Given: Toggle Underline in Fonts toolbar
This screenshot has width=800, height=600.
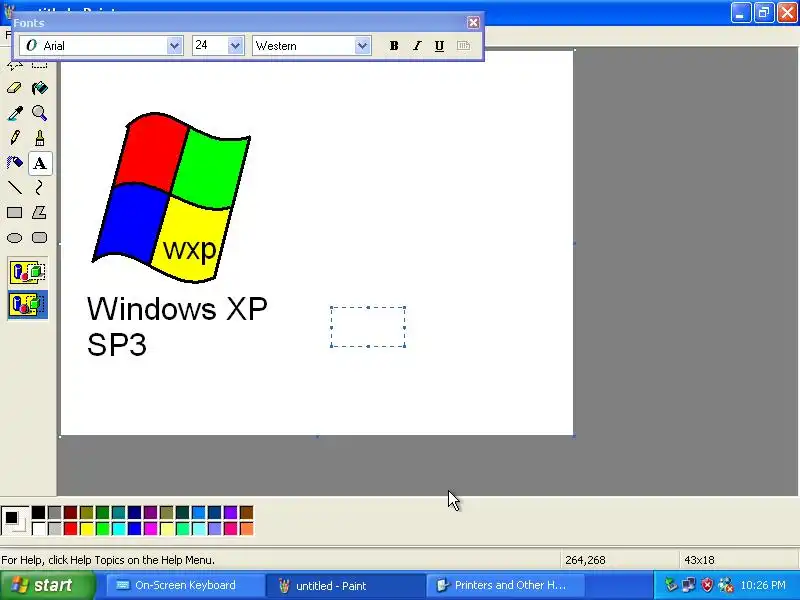Looking at the screenshot, I should point(439,45).
